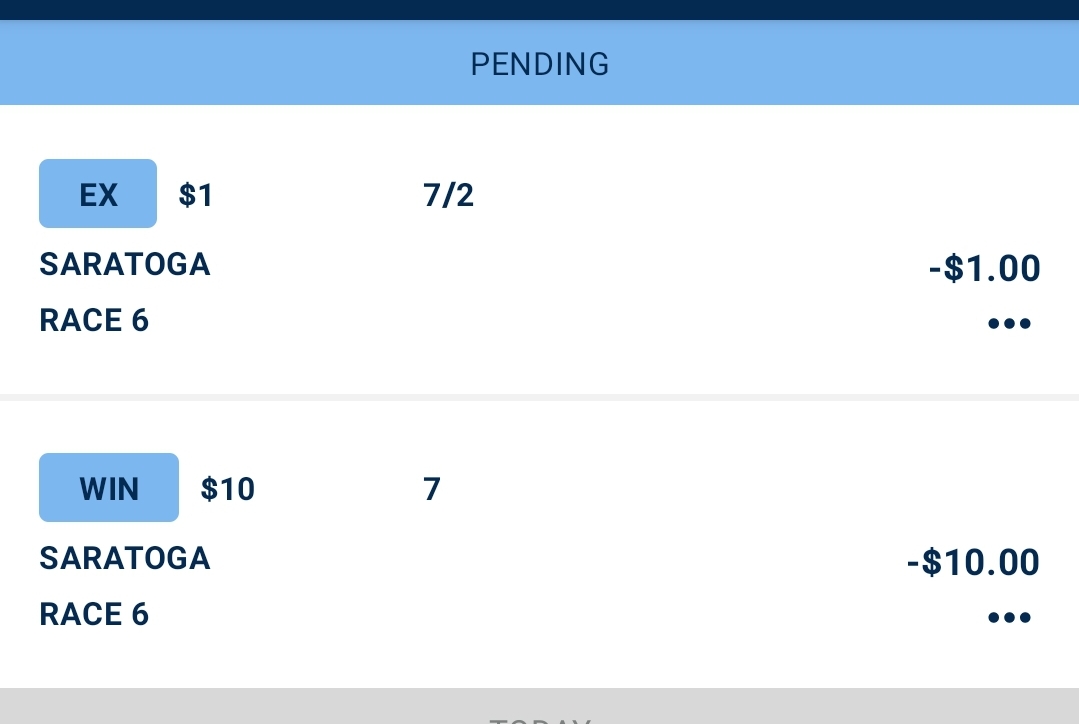
Task: Tap the EX bet type badge
Action: [98, 193]
